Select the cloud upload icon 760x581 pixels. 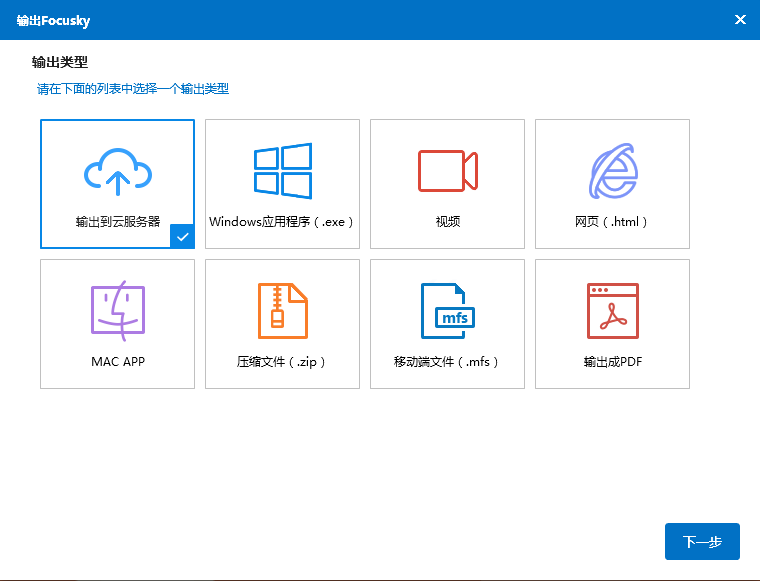(x=118, y=172)
